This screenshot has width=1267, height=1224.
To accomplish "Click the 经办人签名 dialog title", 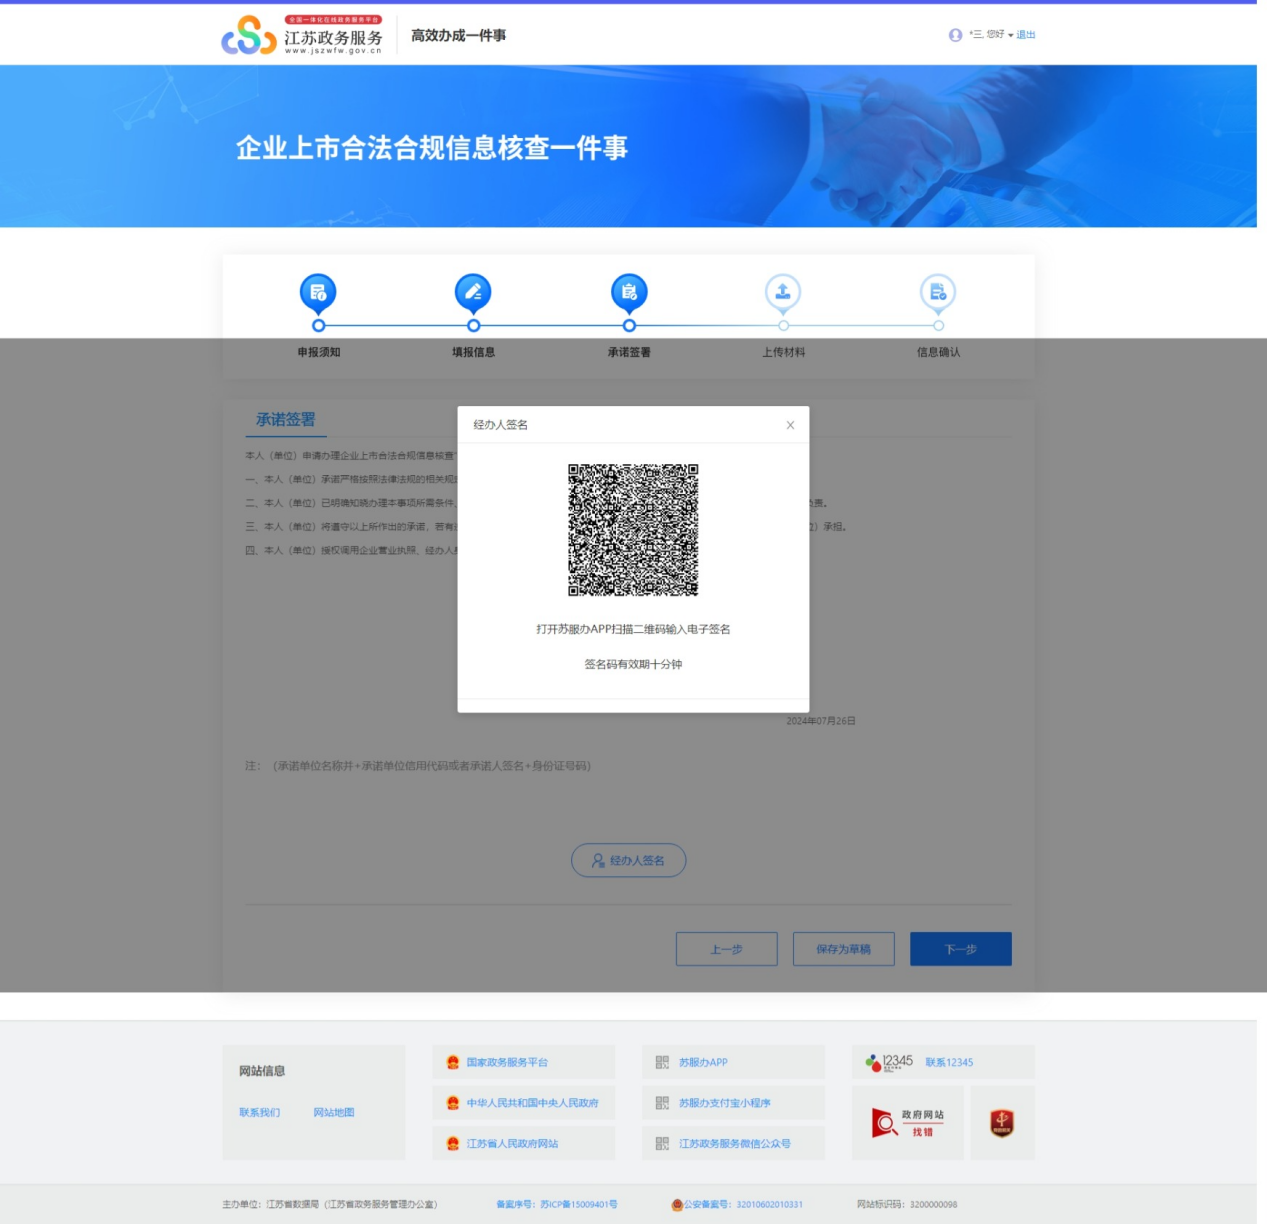I will point(500,425).
